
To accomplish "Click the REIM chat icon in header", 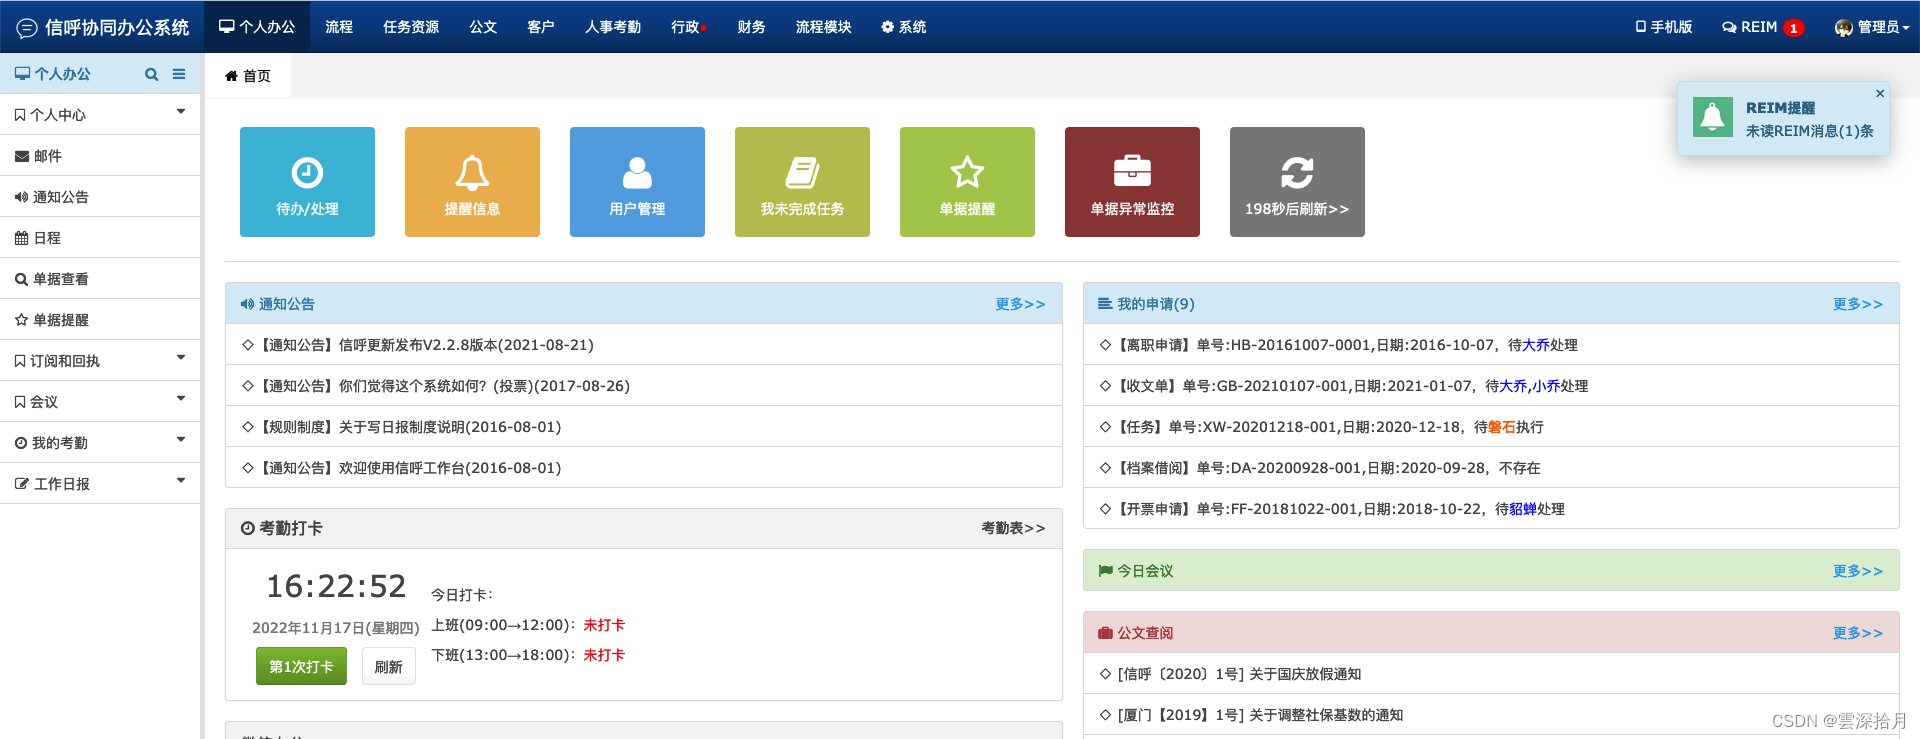I will click(x=1729, y=27).
